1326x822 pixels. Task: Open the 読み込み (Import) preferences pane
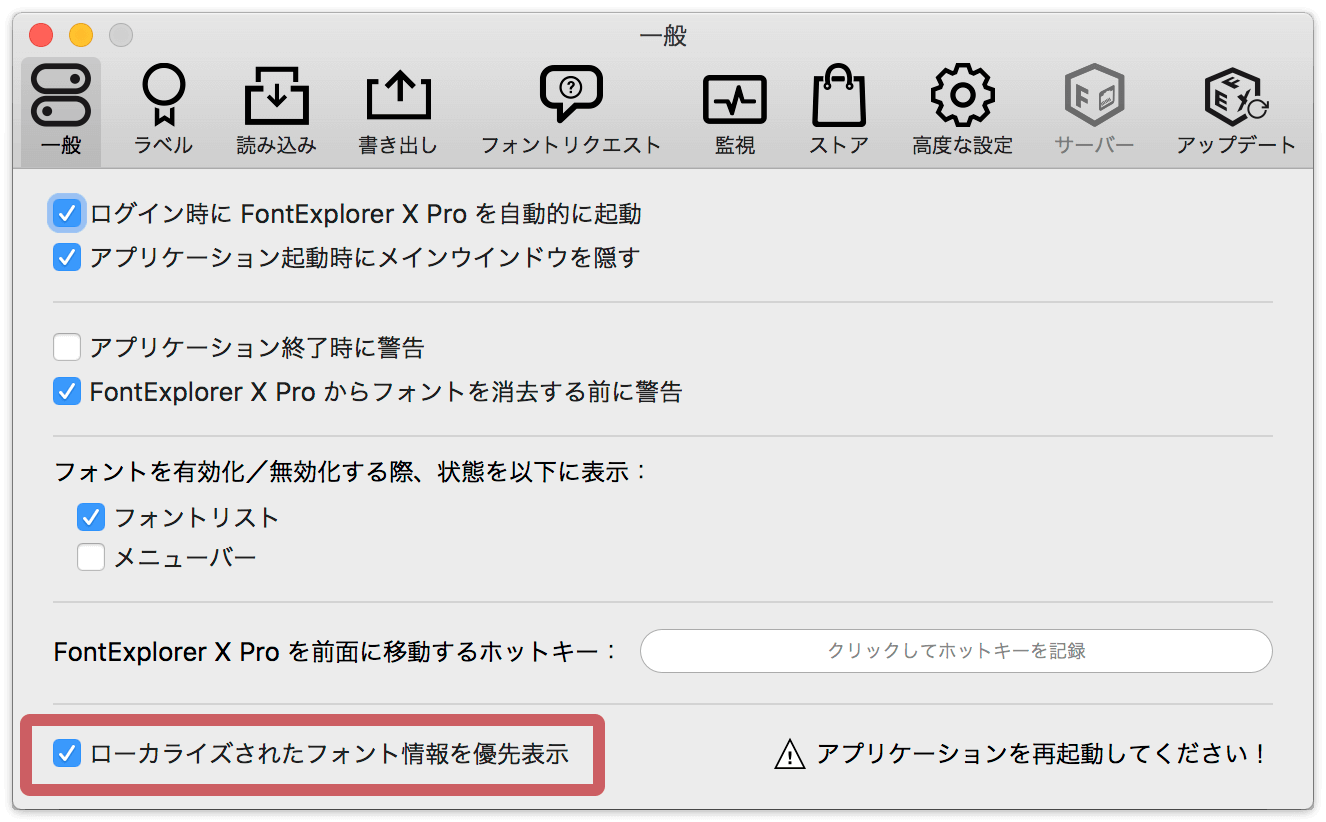coord(276,111)
